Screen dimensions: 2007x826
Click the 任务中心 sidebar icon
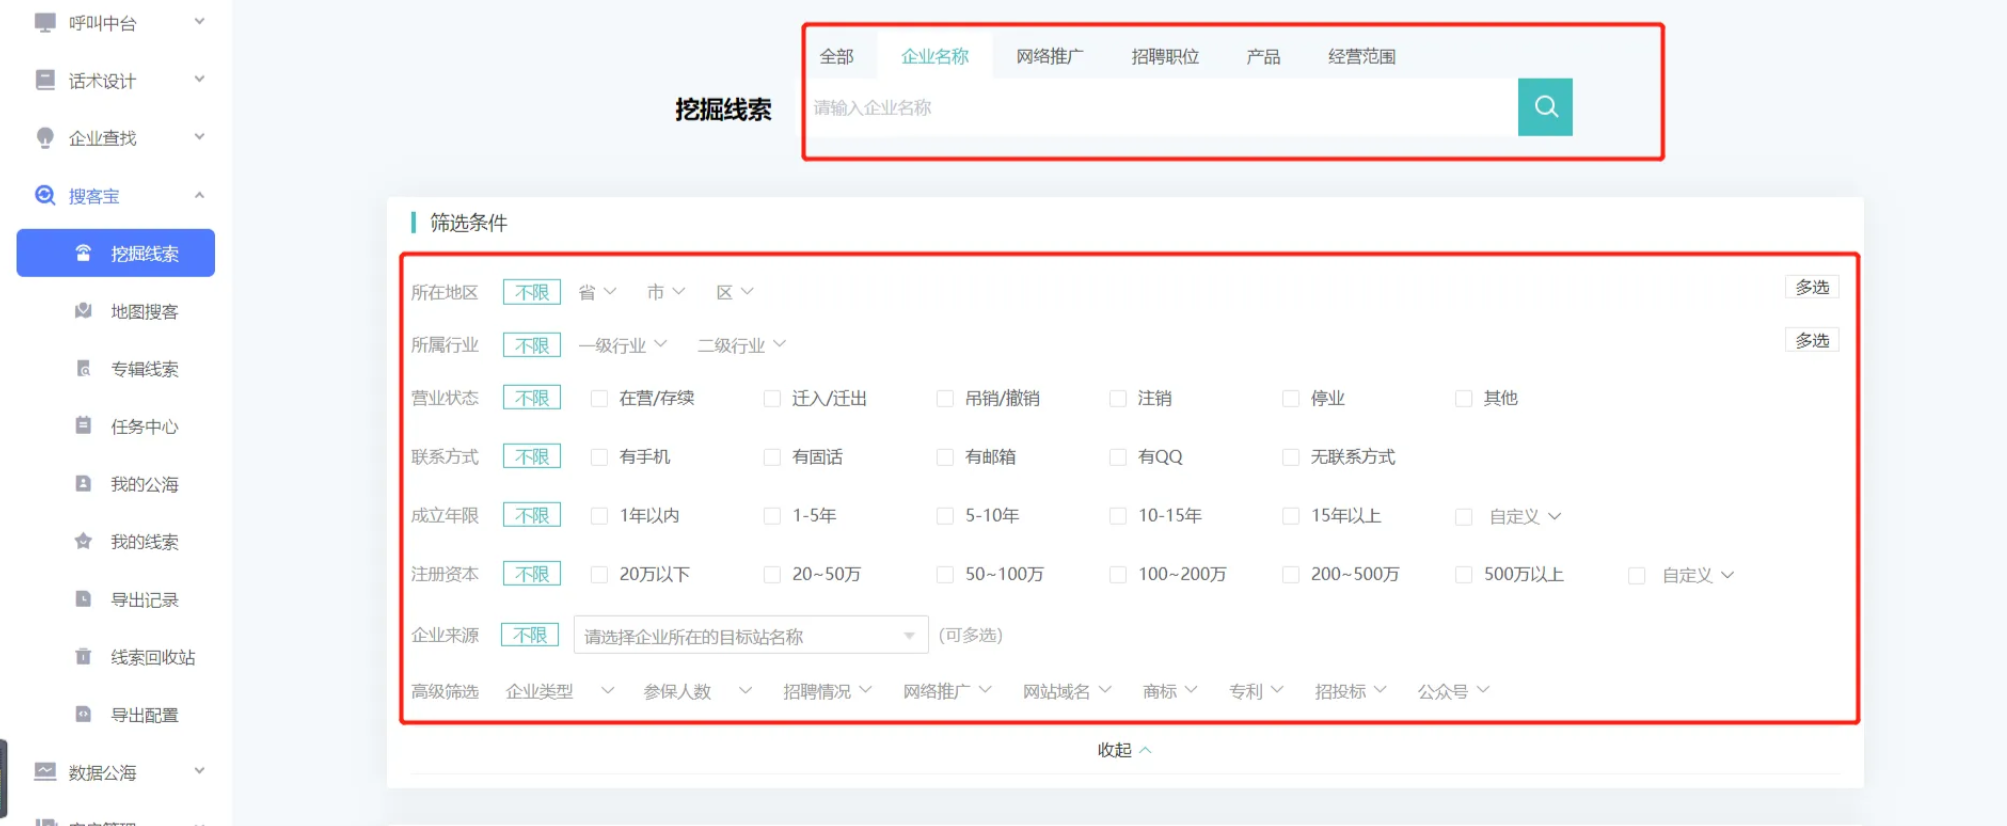click(84, 426)
